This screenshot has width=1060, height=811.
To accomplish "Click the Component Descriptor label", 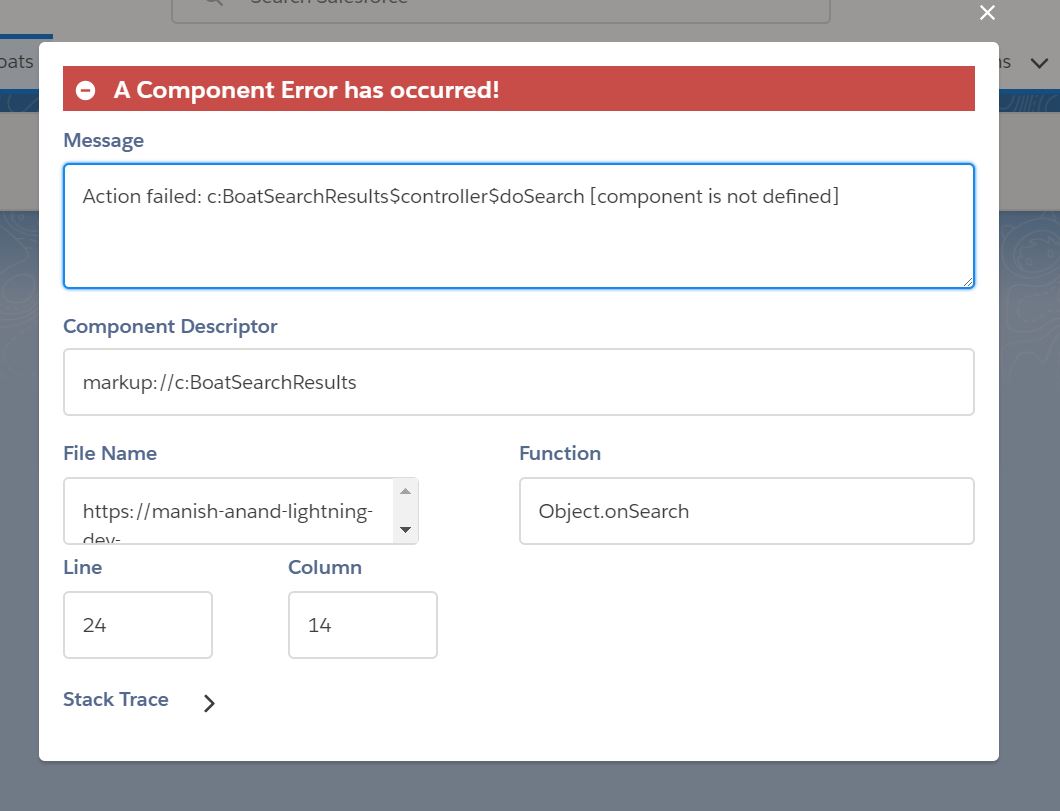I will pyautogui.click(x=170, y=327).
